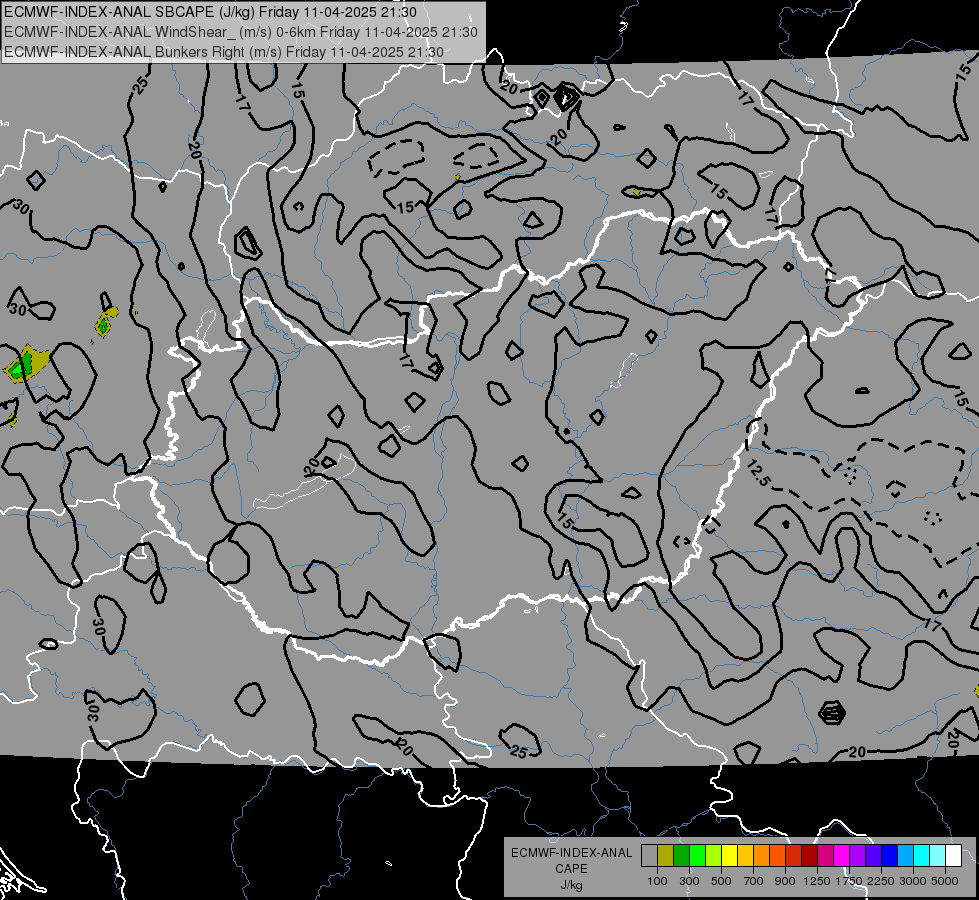Click the 3000 legend tick label
Viewport: 979px width, 900px height.
[913, 881]
